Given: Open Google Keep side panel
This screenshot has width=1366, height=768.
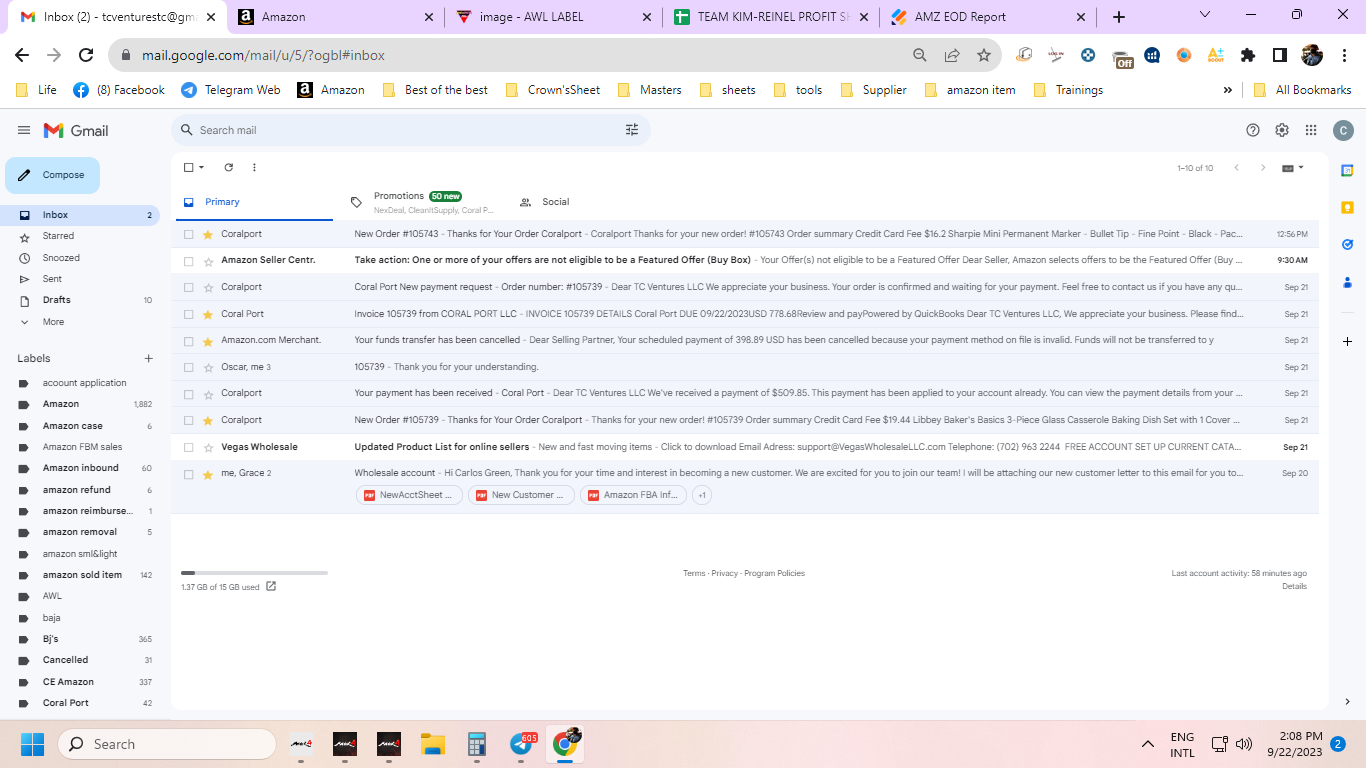Looking at the screenshot, I should tap(1347, 207).
